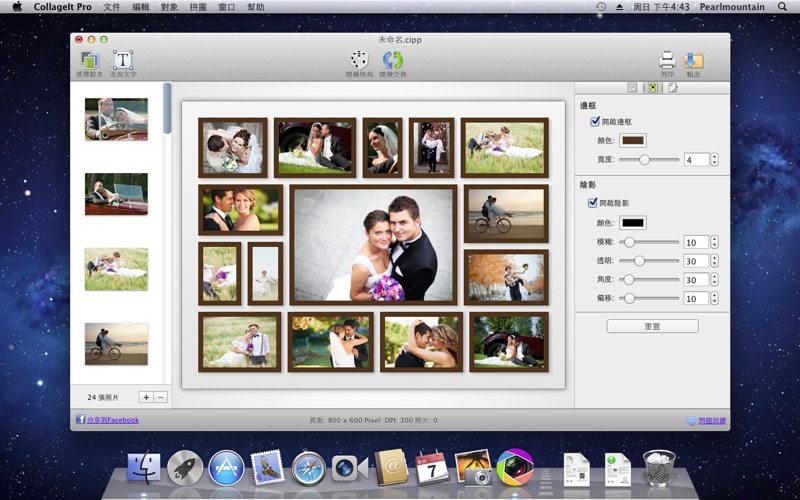Screen dimensions: 800x500
Task: Click the 角度 angle stepper arrows
Action: click(x=714, y=280)
